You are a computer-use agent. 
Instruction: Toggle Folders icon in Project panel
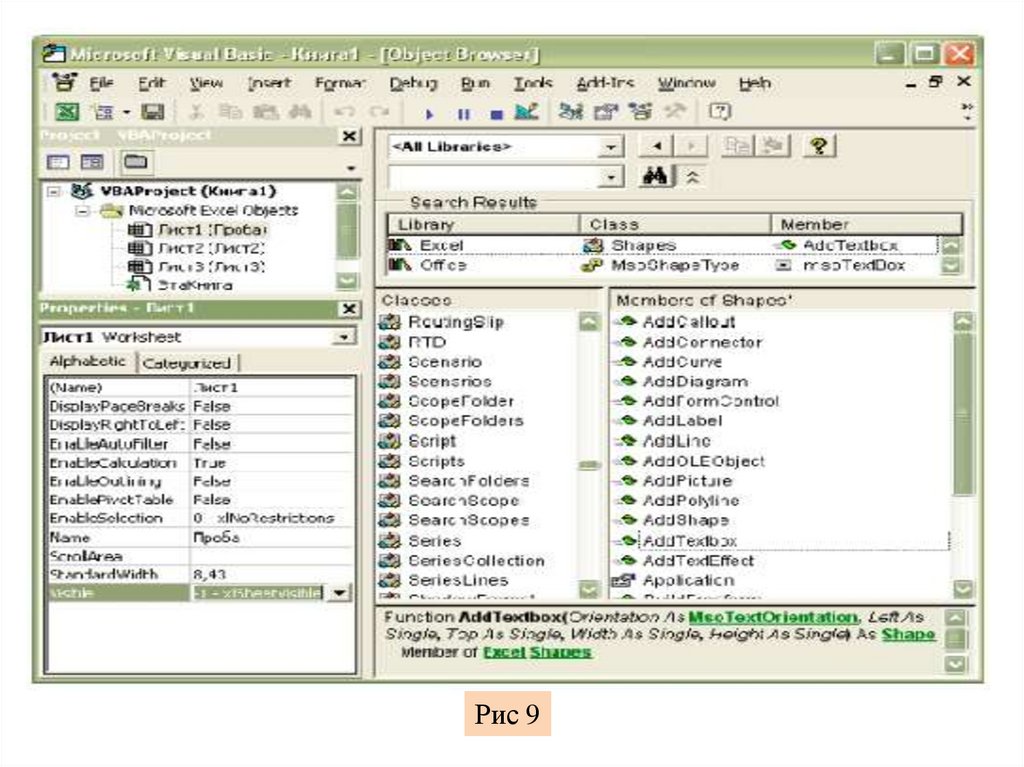point(135,162)
